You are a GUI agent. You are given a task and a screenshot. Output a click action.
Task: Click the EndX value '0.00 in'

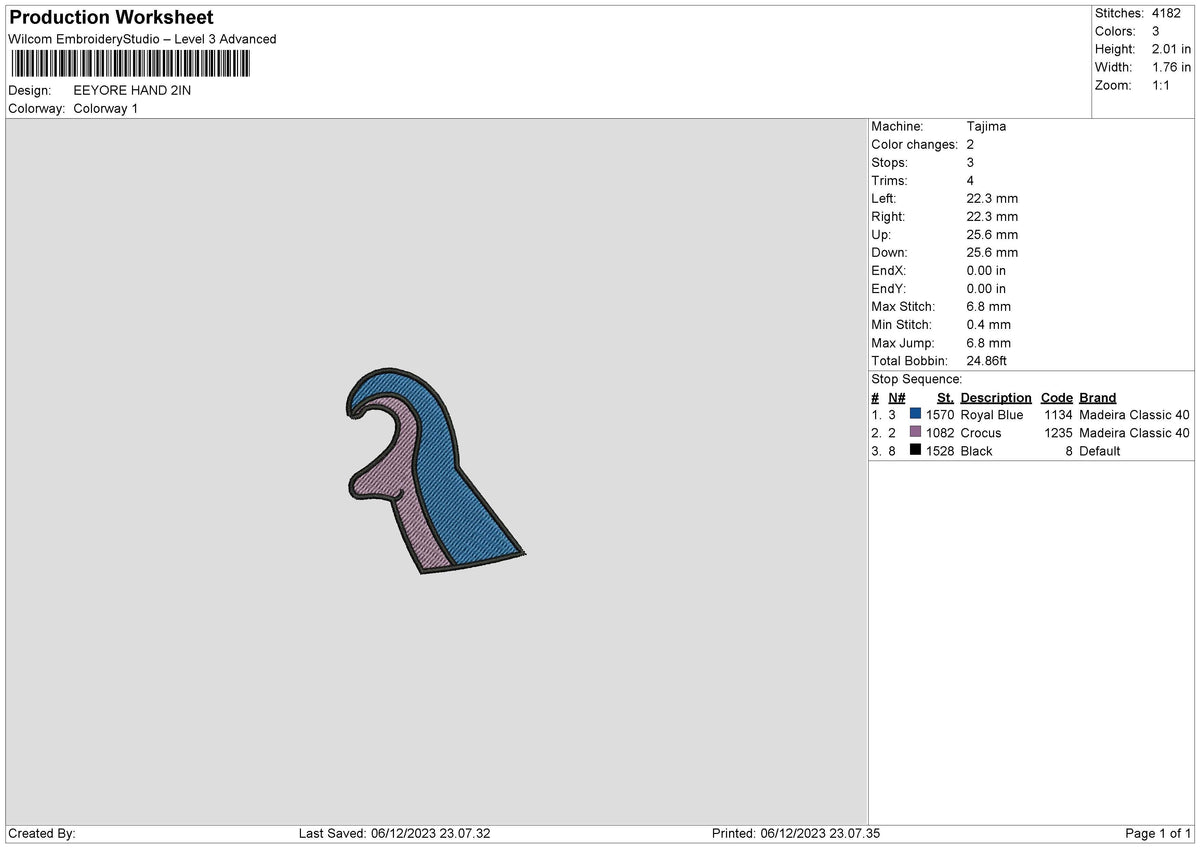pos(986,270)
